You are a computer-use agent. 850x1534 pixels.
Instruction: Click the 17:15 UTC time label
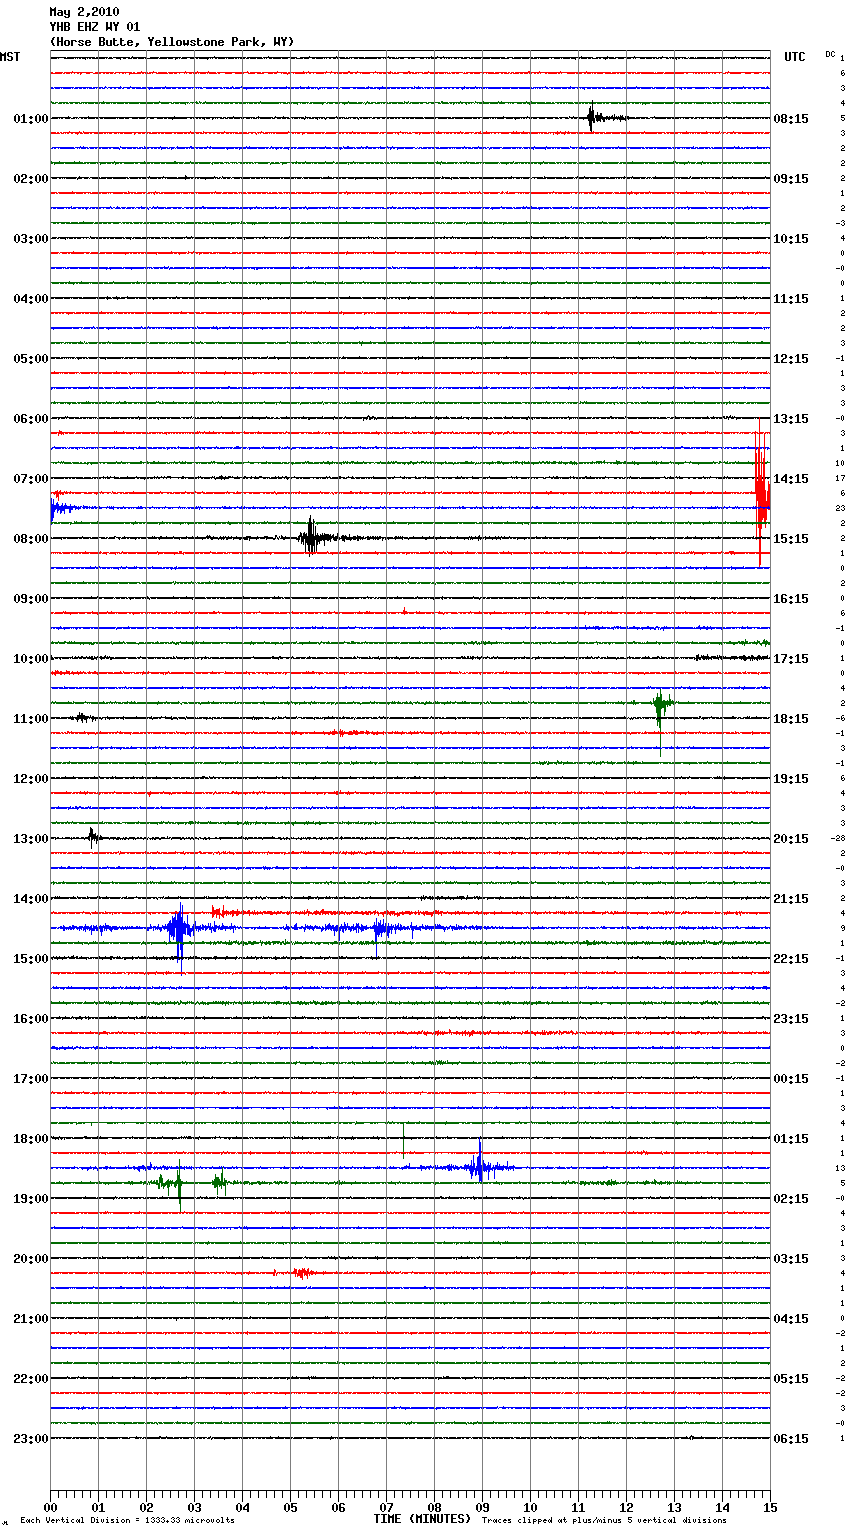pyautogui.click(x=791, y=659)
